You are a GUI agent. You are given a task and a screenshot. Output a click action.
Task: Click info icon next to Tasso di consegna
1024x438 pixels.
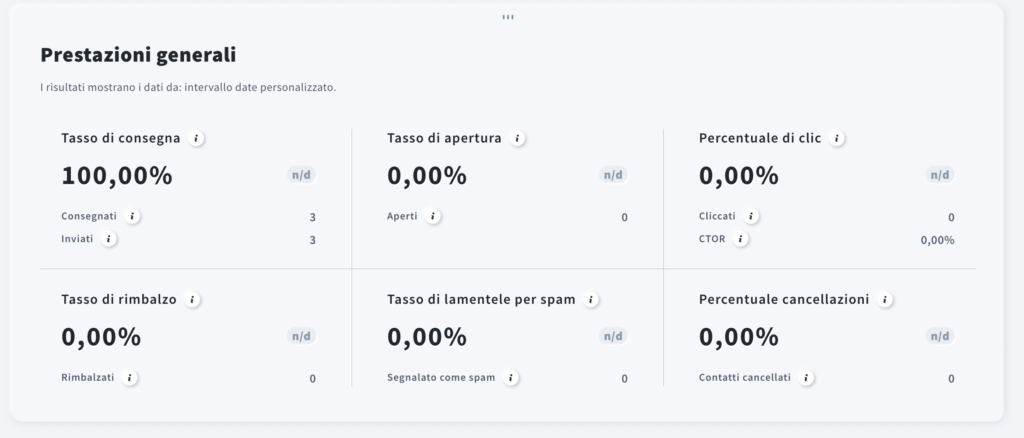click(x=196, y=138)
